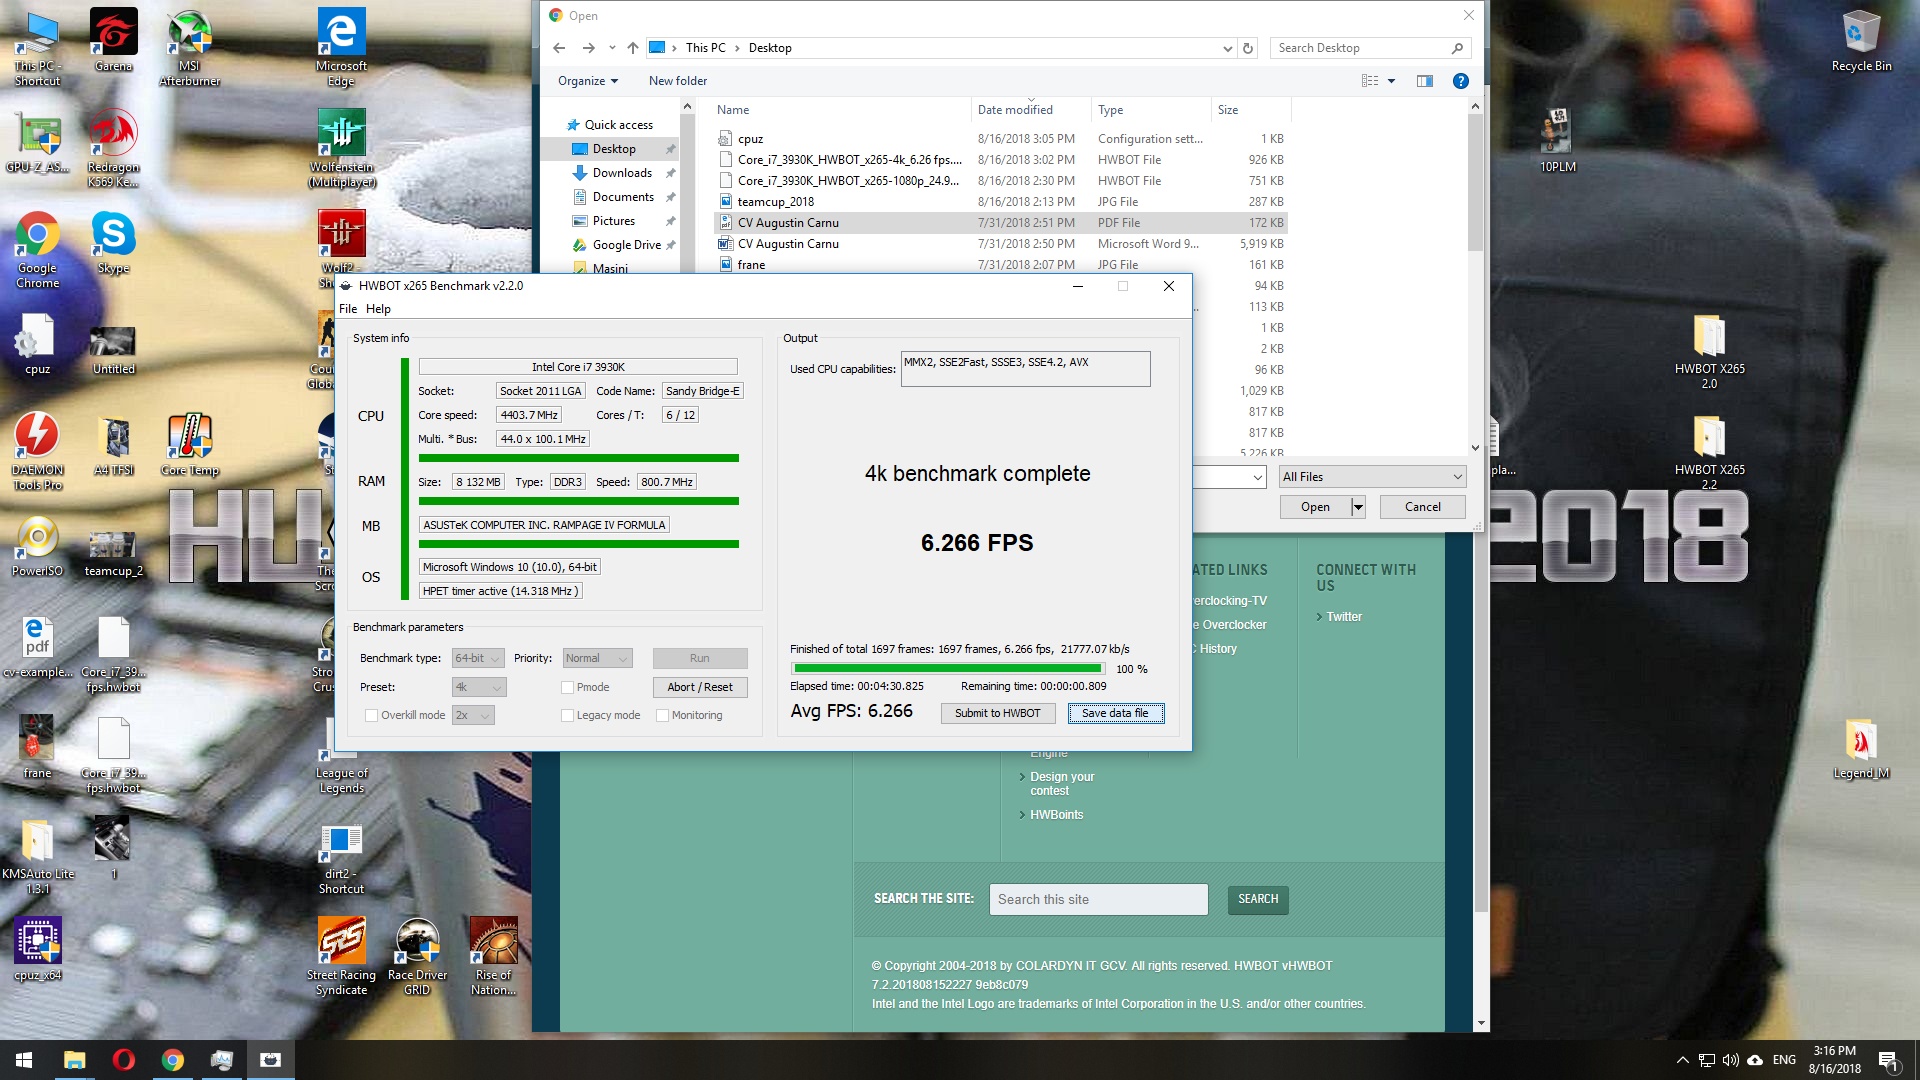This screenshot has height=1080, width=1920.
Task: Click the Open button split arrow
Action: (1358, 507)
